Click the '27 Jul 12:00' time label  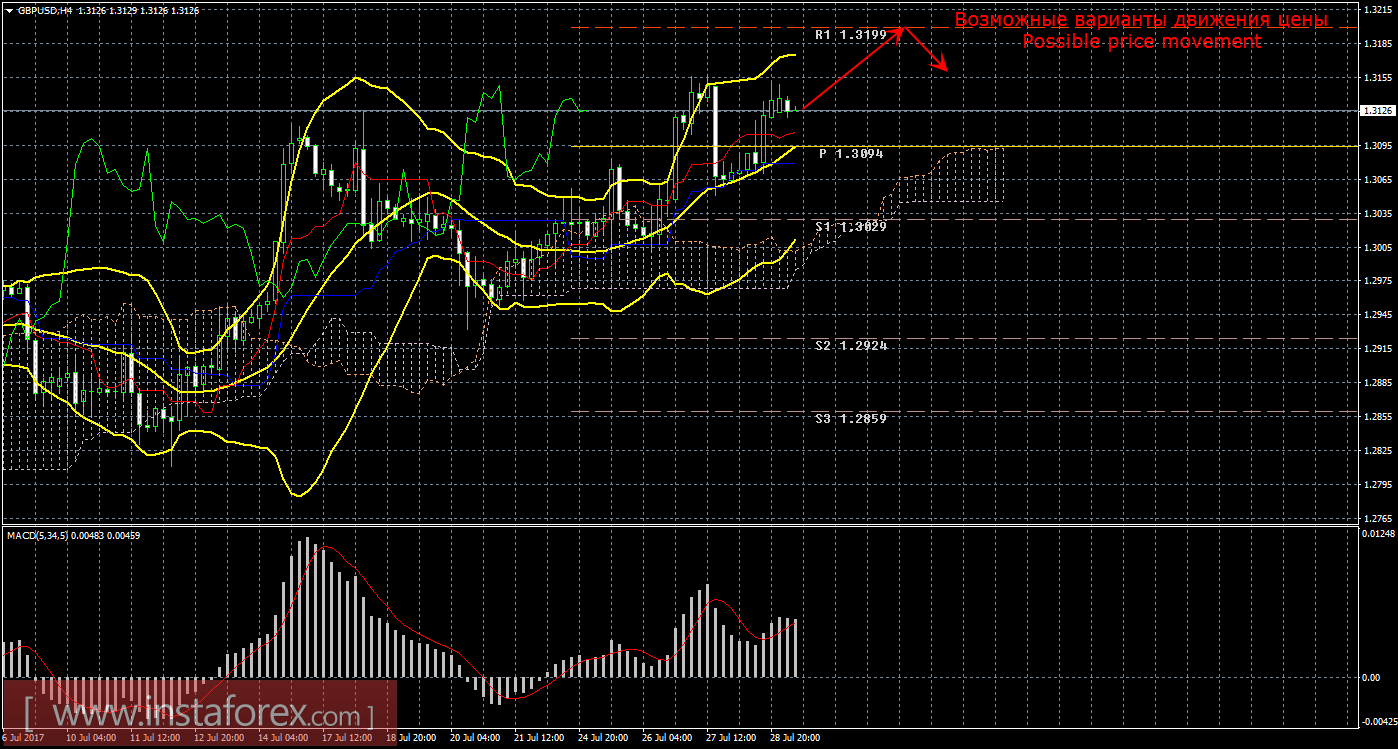coord(731,739)
